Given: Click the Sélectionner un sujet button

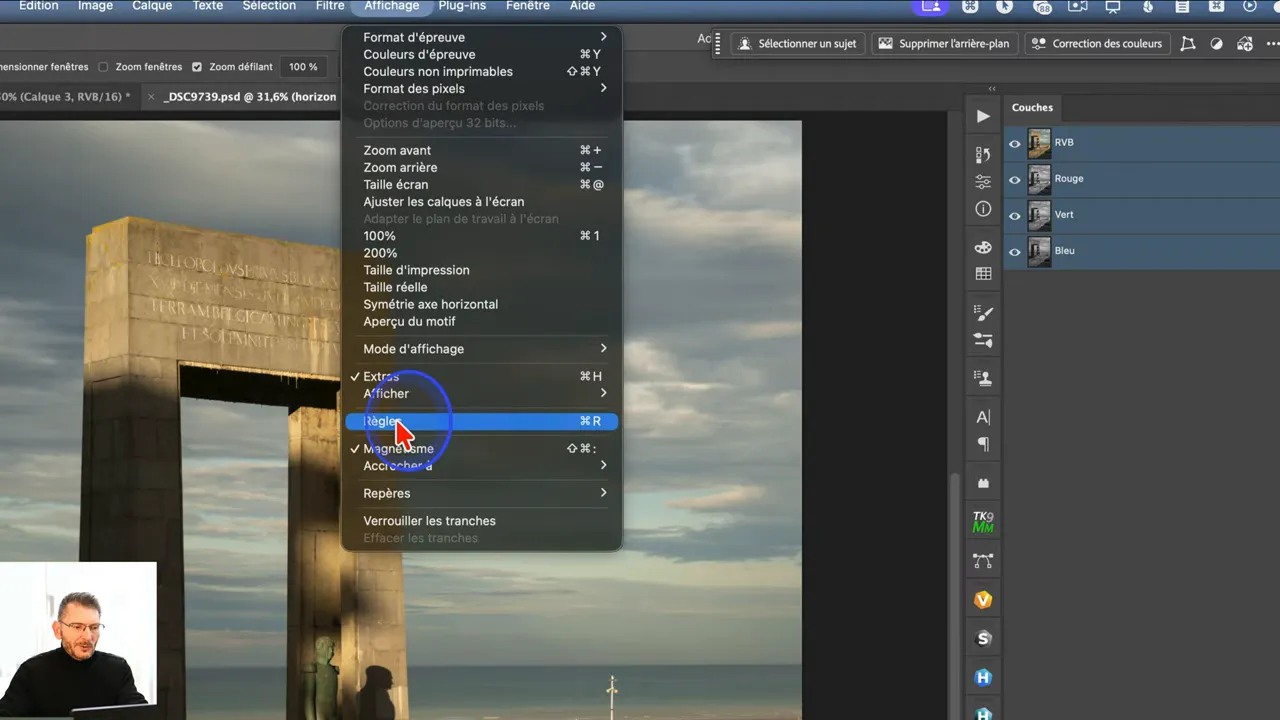Looking at the screenshot, I should (797, 44).
